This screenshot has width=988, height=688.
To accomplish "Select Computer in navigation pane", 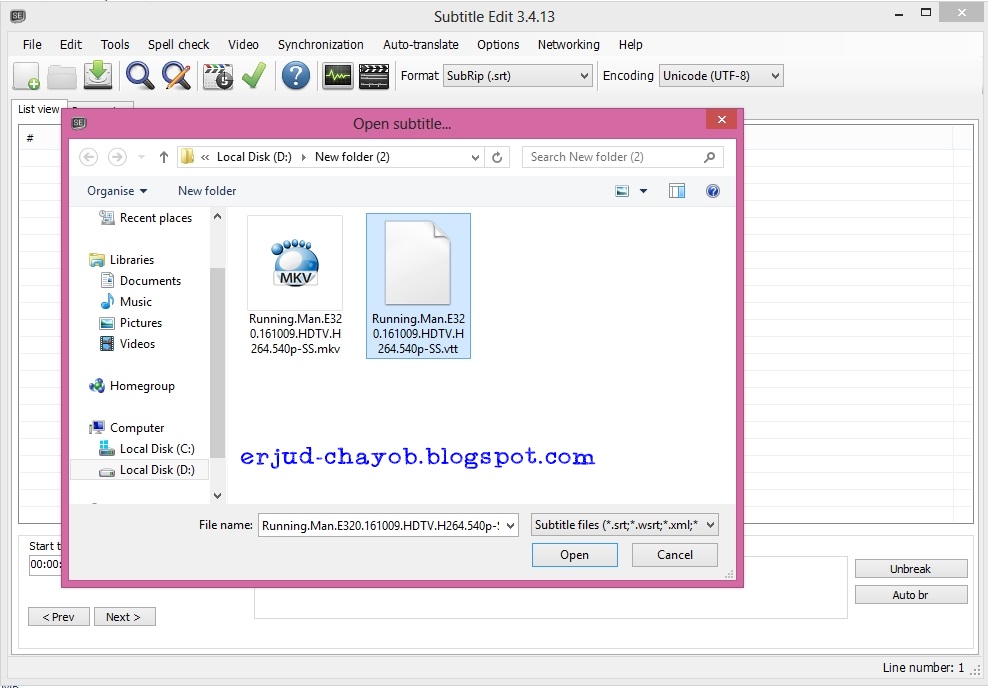I will pos(127,428).
